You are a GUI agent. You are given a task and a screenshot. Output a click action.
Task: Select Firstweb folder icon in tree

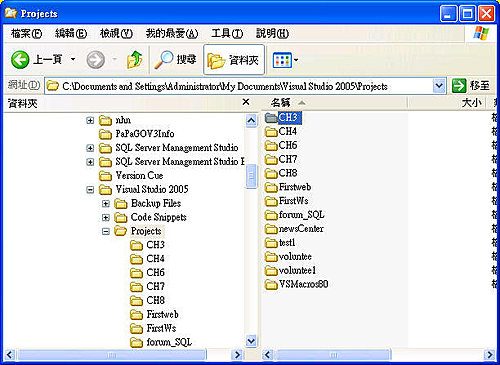point(136,315)
